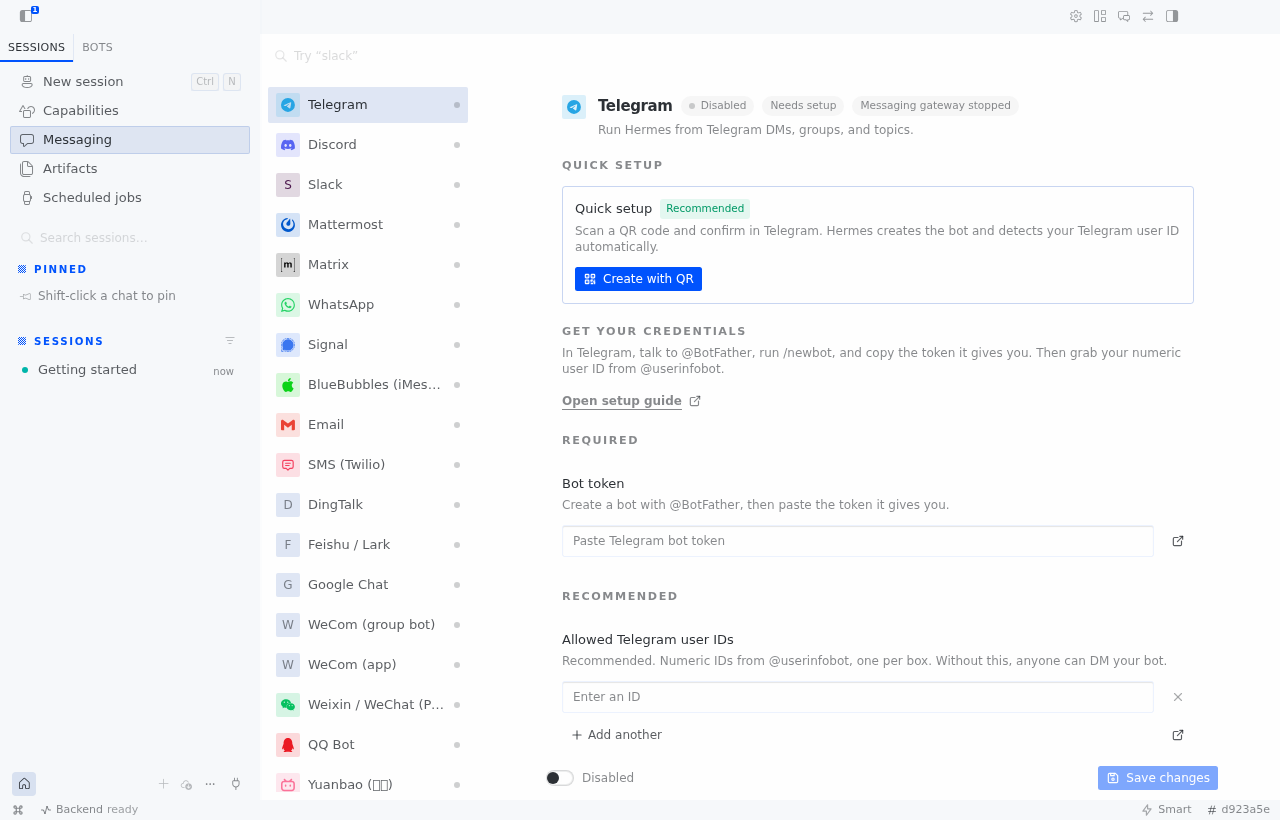This screenshot has height=820, width=1280.
Task: Focus the Enter an ID field
Action: pos(858,697)
